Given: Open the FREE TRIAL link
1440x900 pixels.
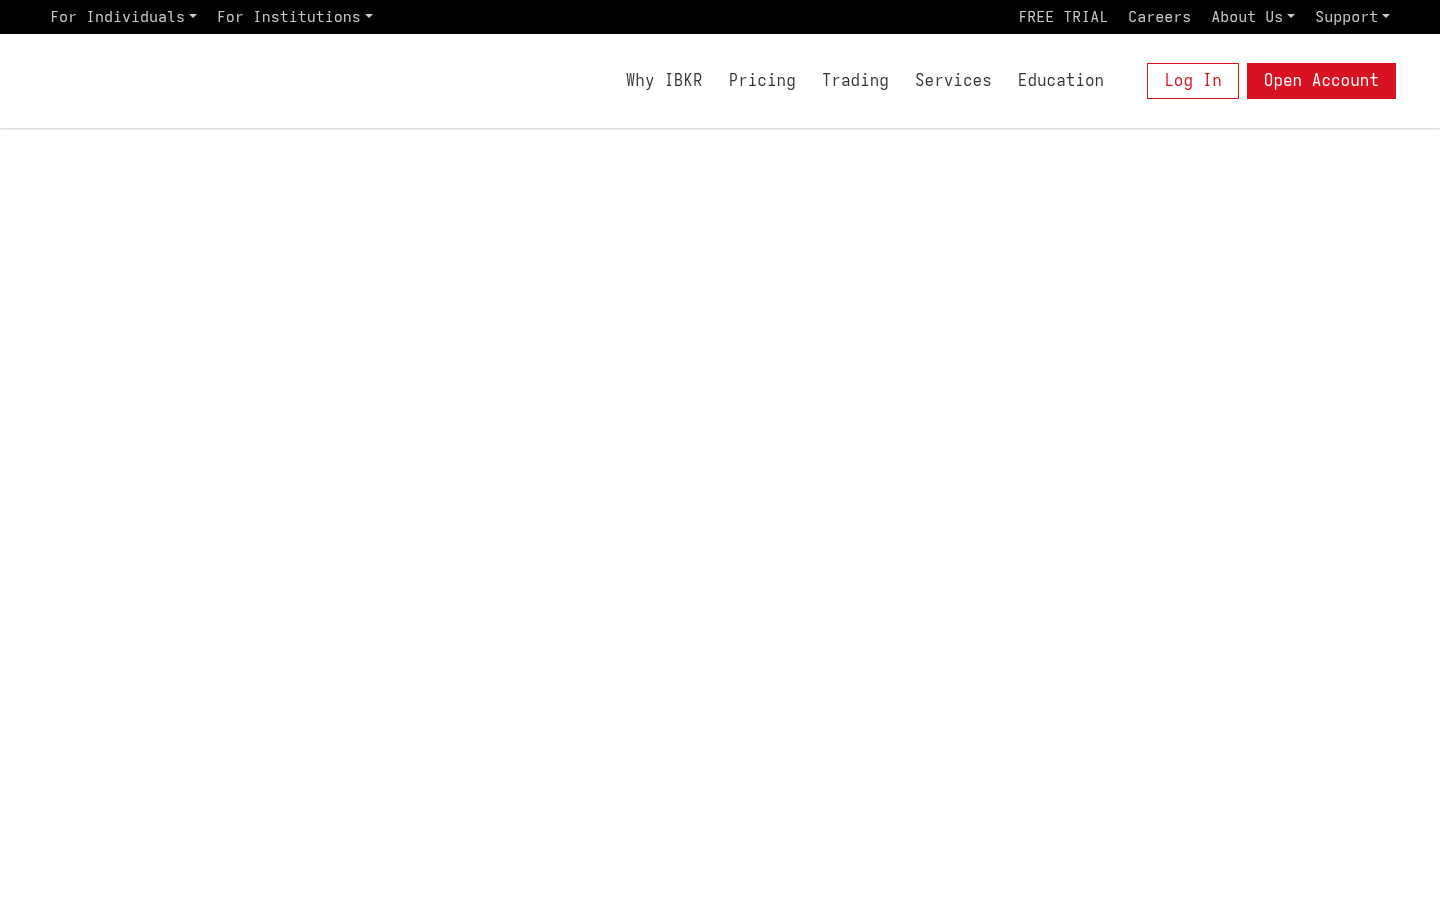Looking at the screenshot, I should pyautogui.click(x=1063, y=17).
